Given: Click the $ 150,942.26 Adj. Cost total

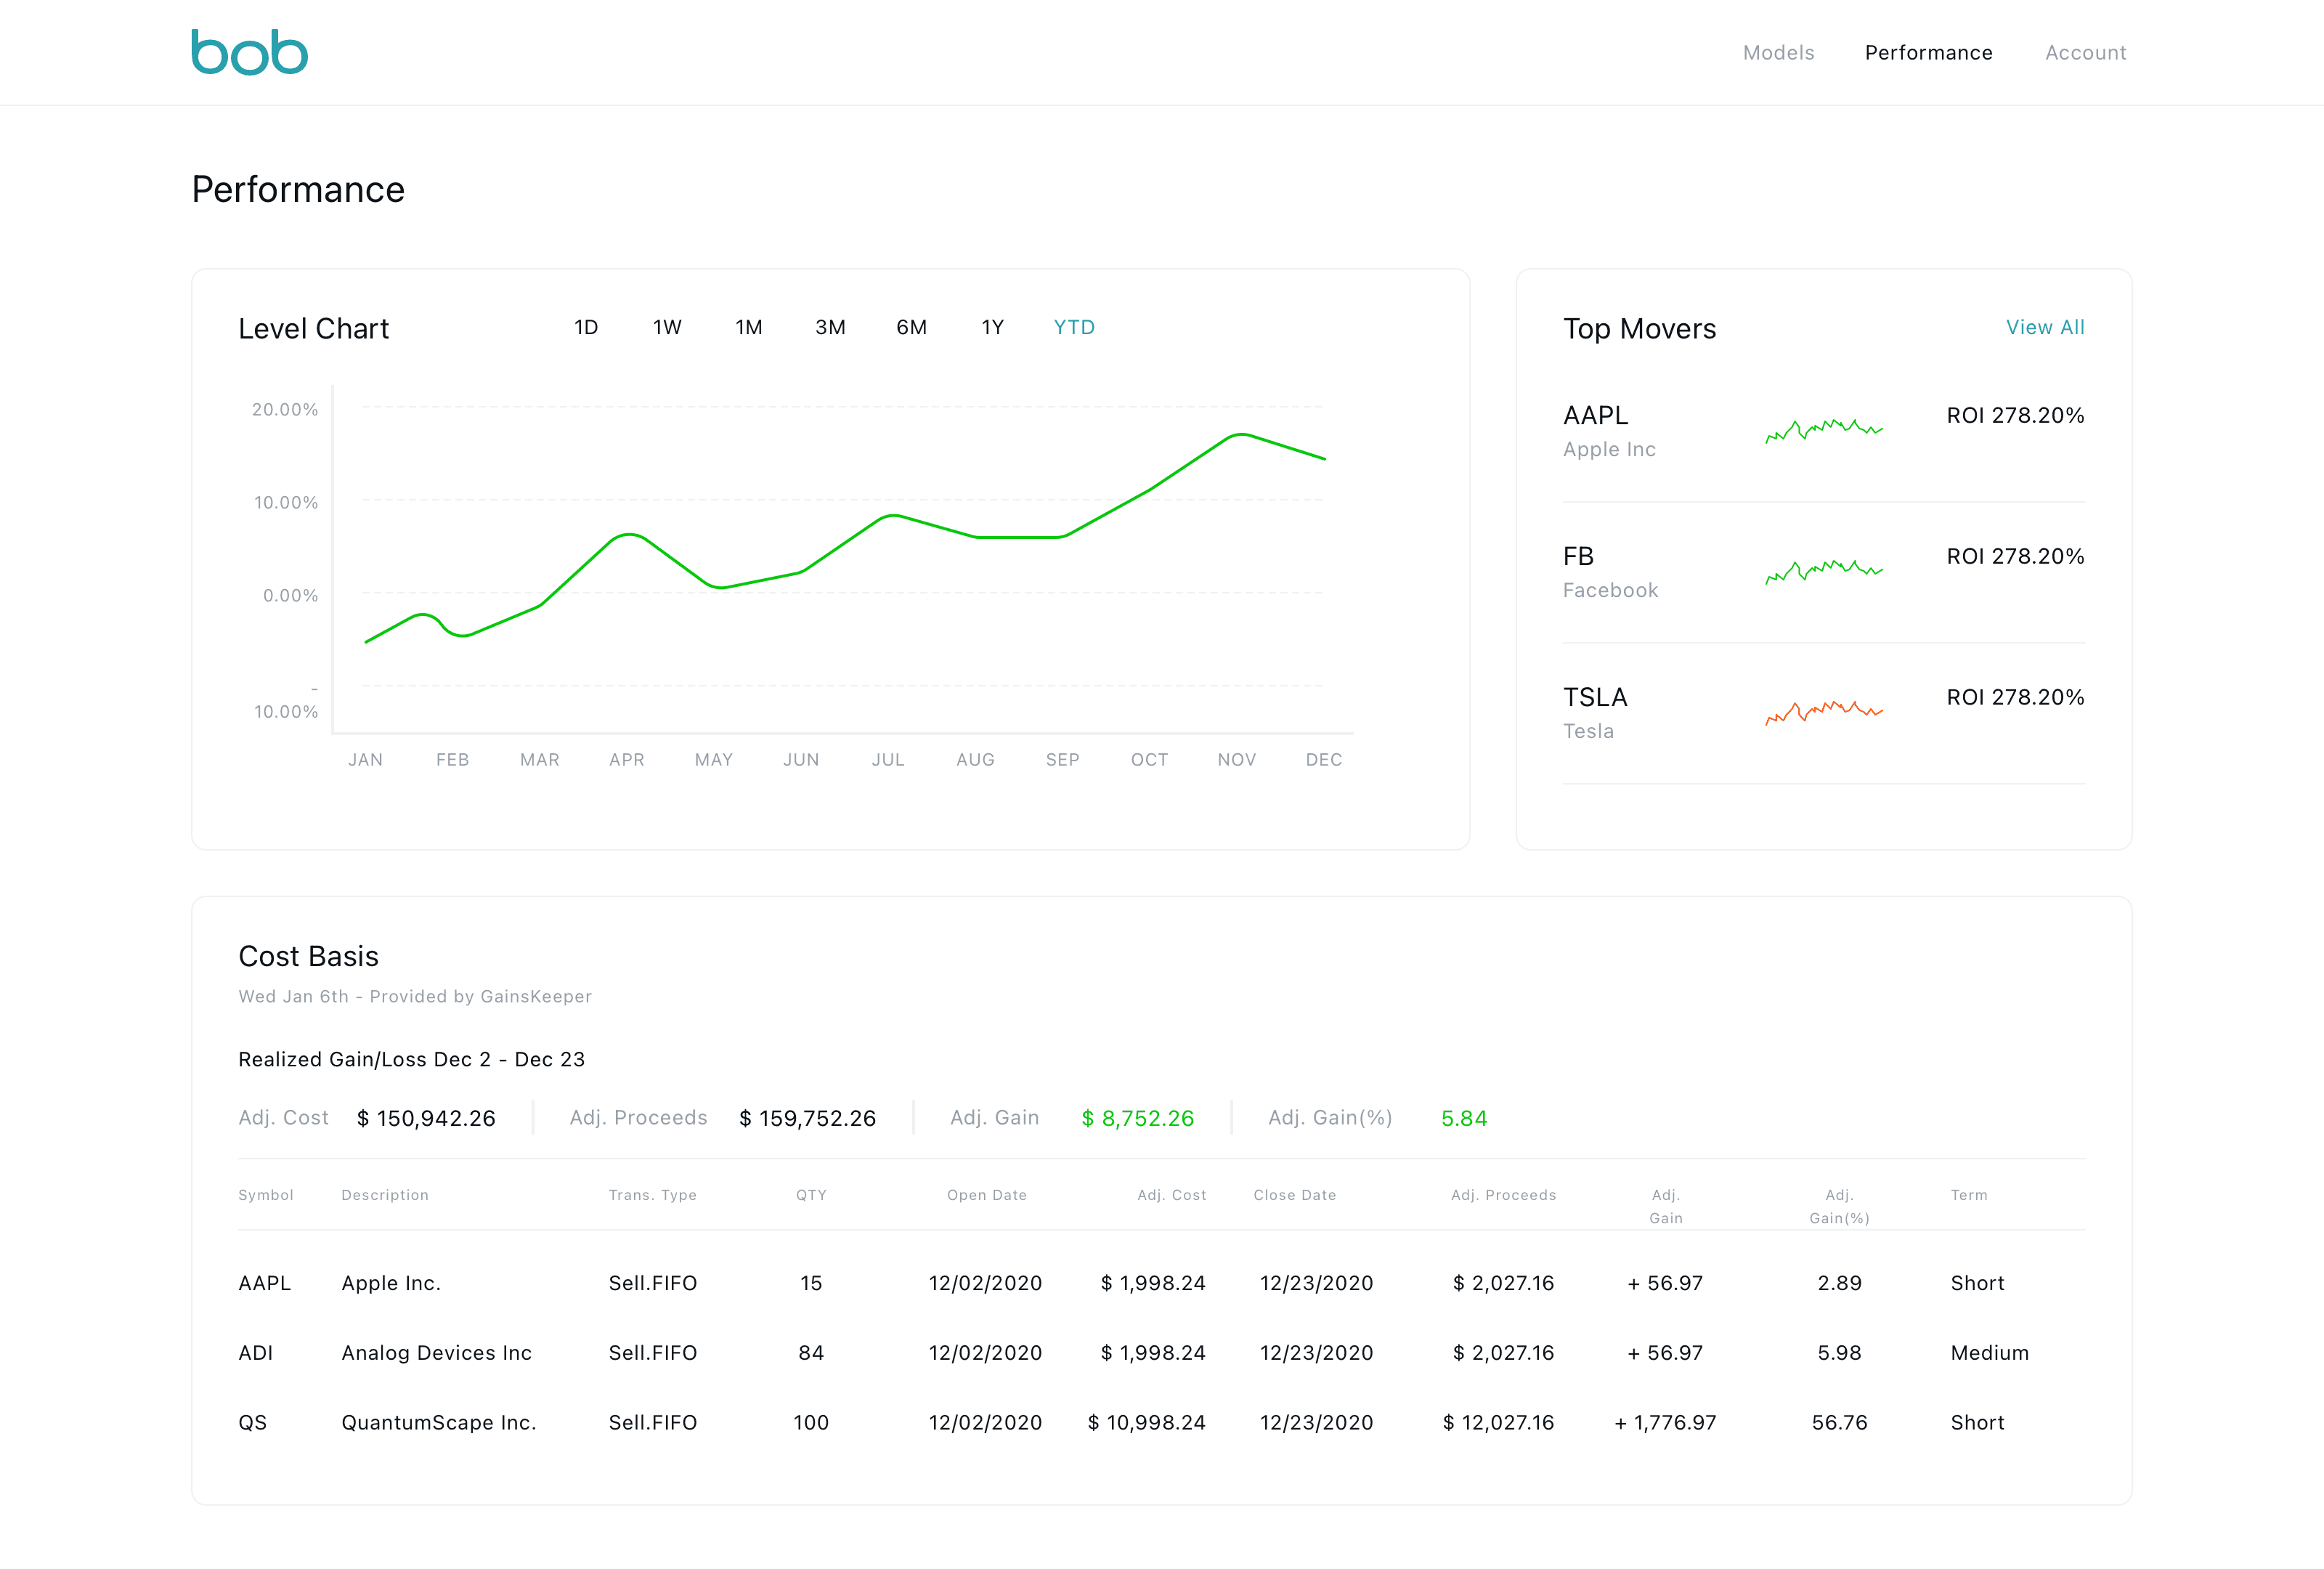Looking at the screenshot, I should [x=426, y=1118].
